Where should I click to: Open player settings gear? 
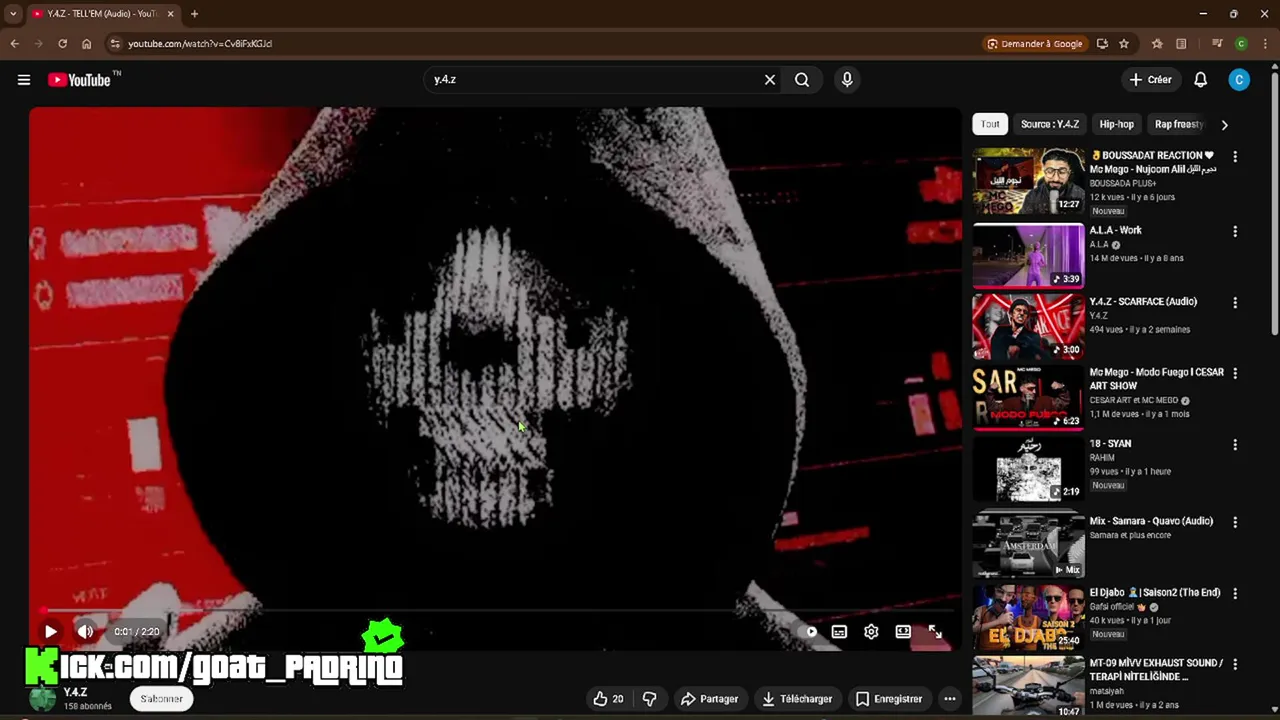tap(871, 632)
